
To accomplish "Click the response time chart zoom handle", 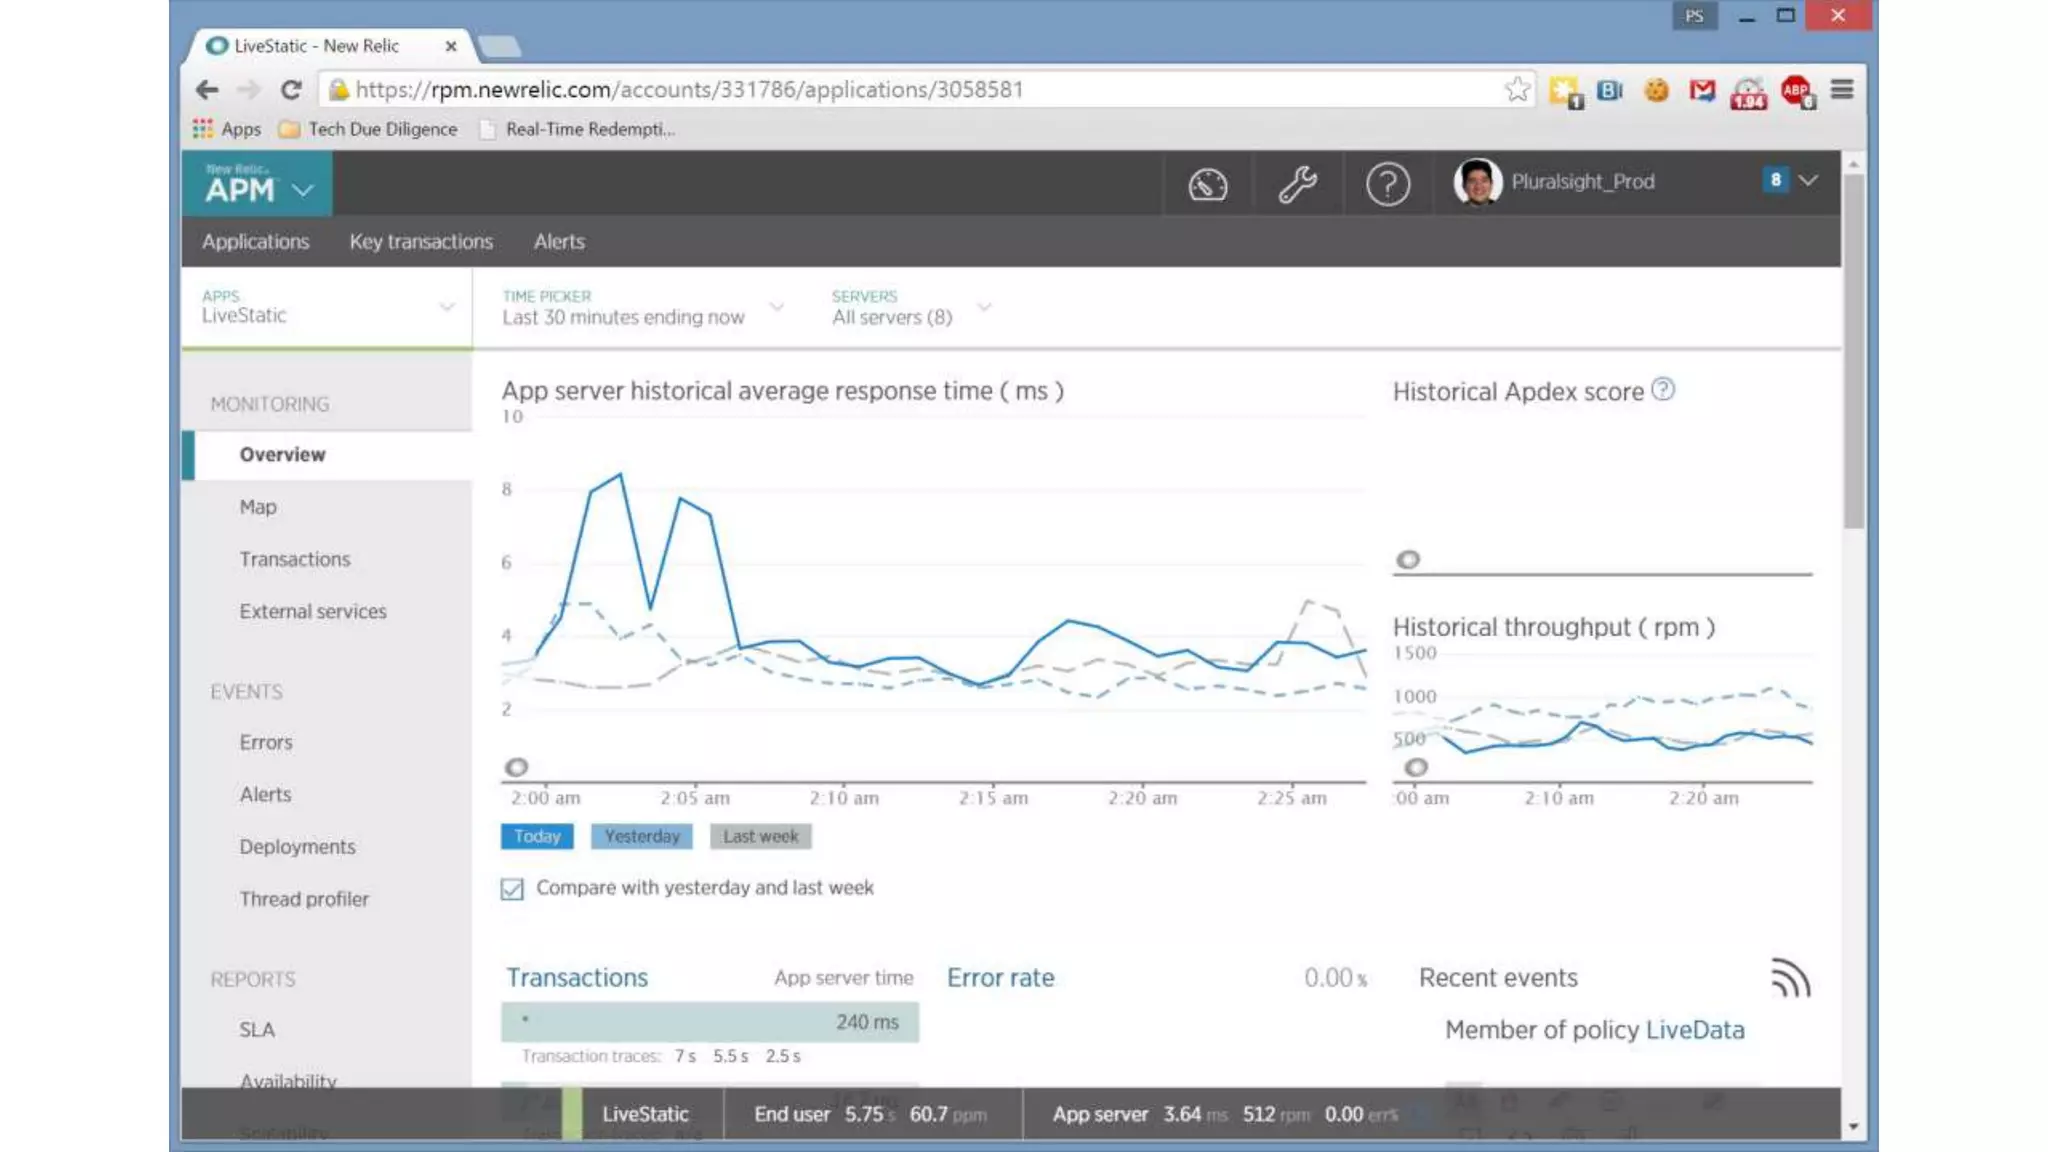I will point(516,767).
